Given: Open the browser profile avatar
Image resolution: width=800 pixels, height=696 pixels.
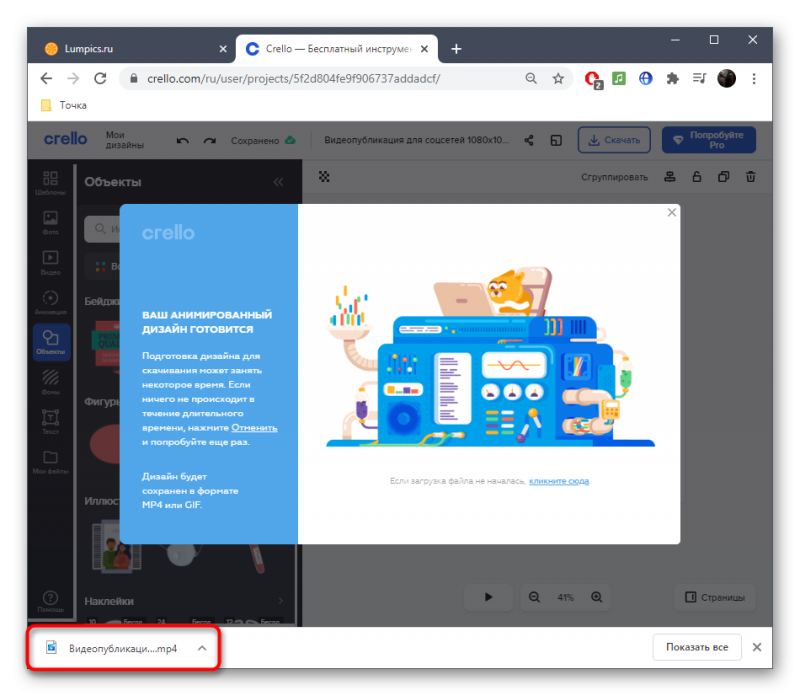Looking at the screenshot, I should click(727, 78).
